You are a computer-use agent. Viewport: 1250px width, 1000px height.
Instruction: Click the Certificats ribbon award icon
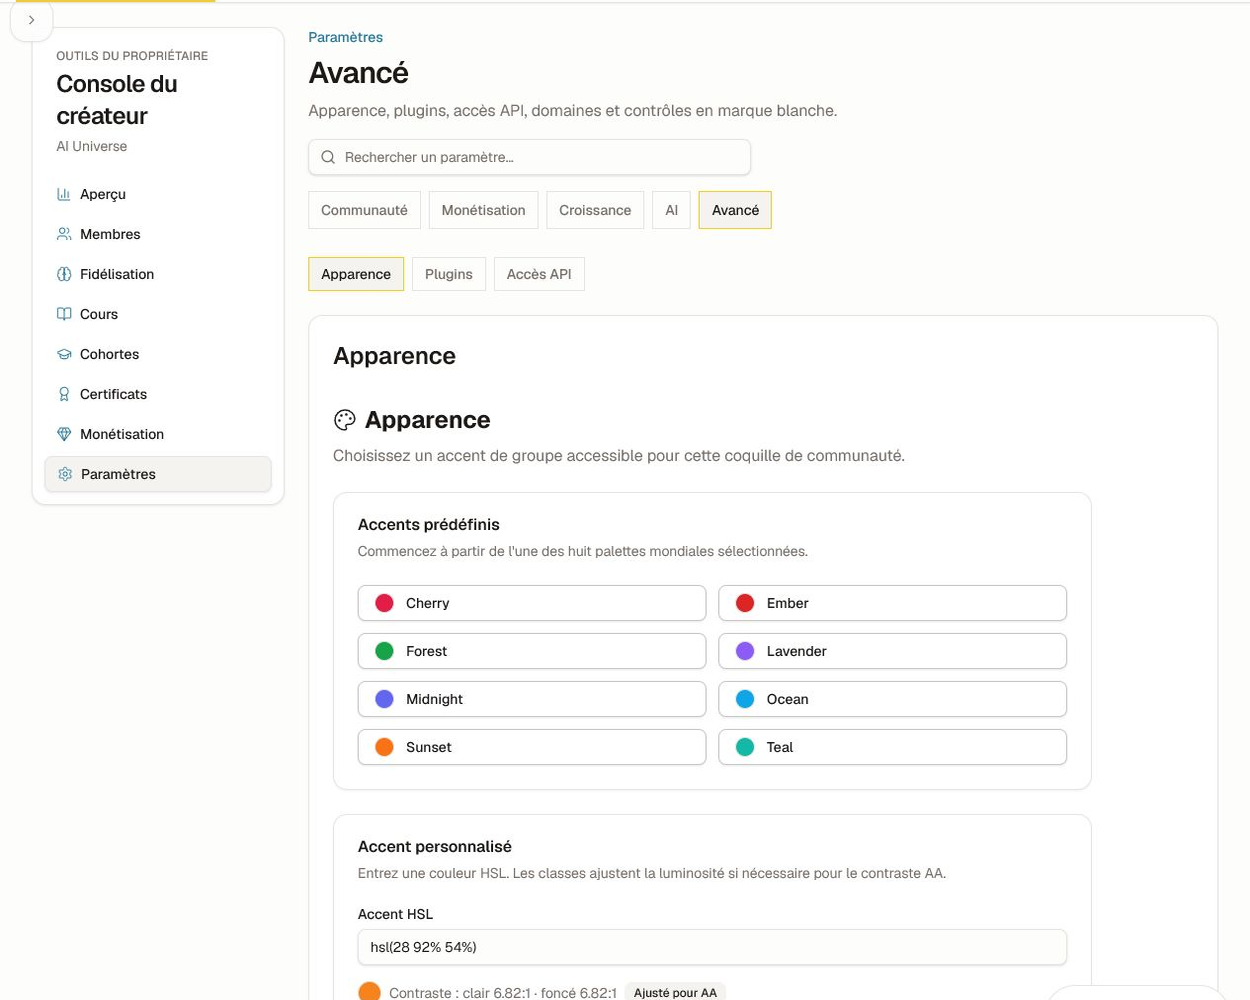coord(64,394)
